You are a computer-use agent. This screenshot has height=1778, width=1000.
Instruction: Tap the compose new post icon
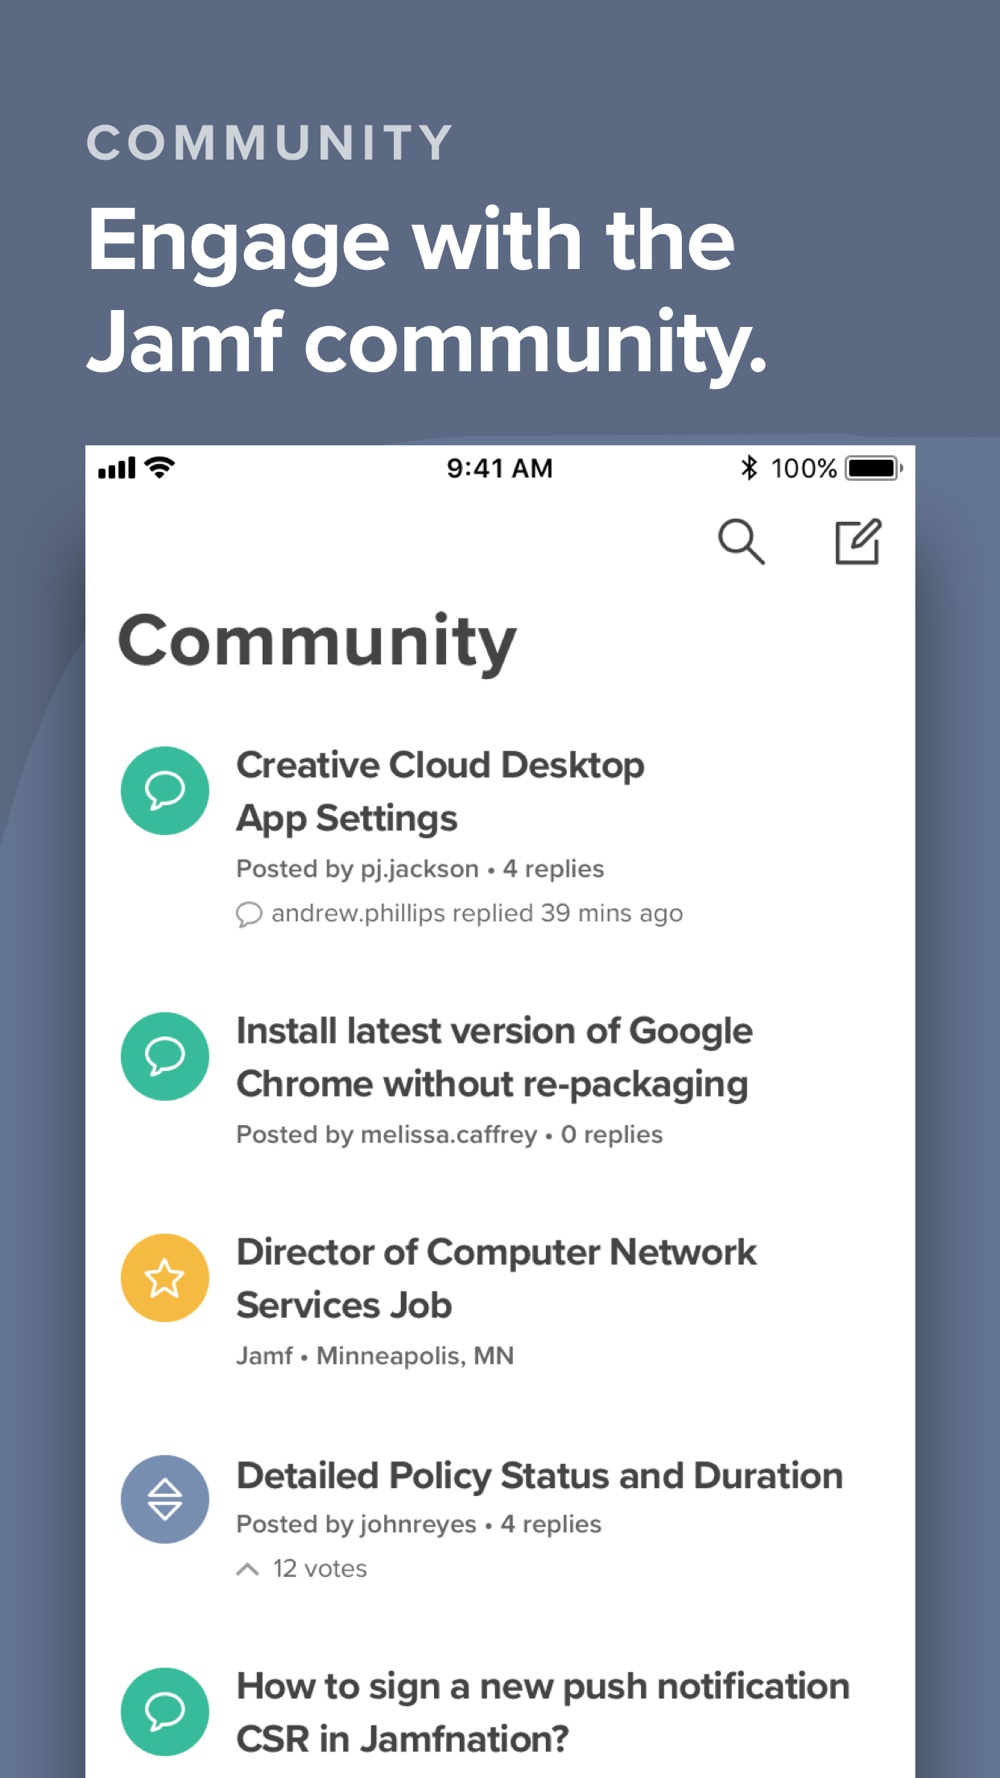click(858, 542)
